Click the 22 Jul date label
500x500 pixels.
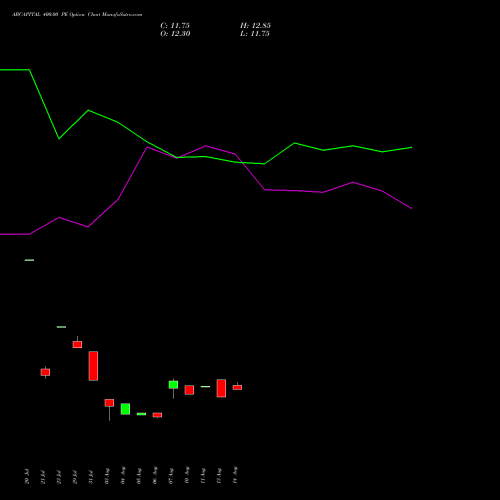tap(59, 477)
